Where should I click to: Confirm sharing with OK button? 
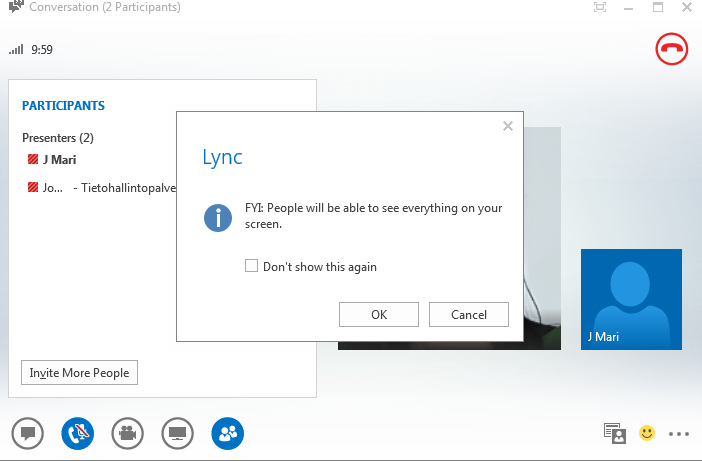point(379,314)
